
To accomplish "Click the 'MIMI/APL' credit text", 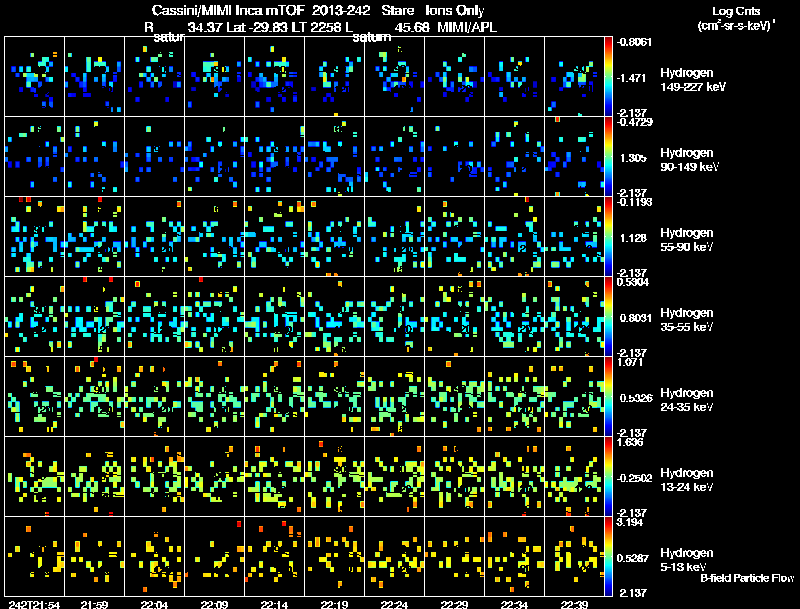I will coord(467,27).
